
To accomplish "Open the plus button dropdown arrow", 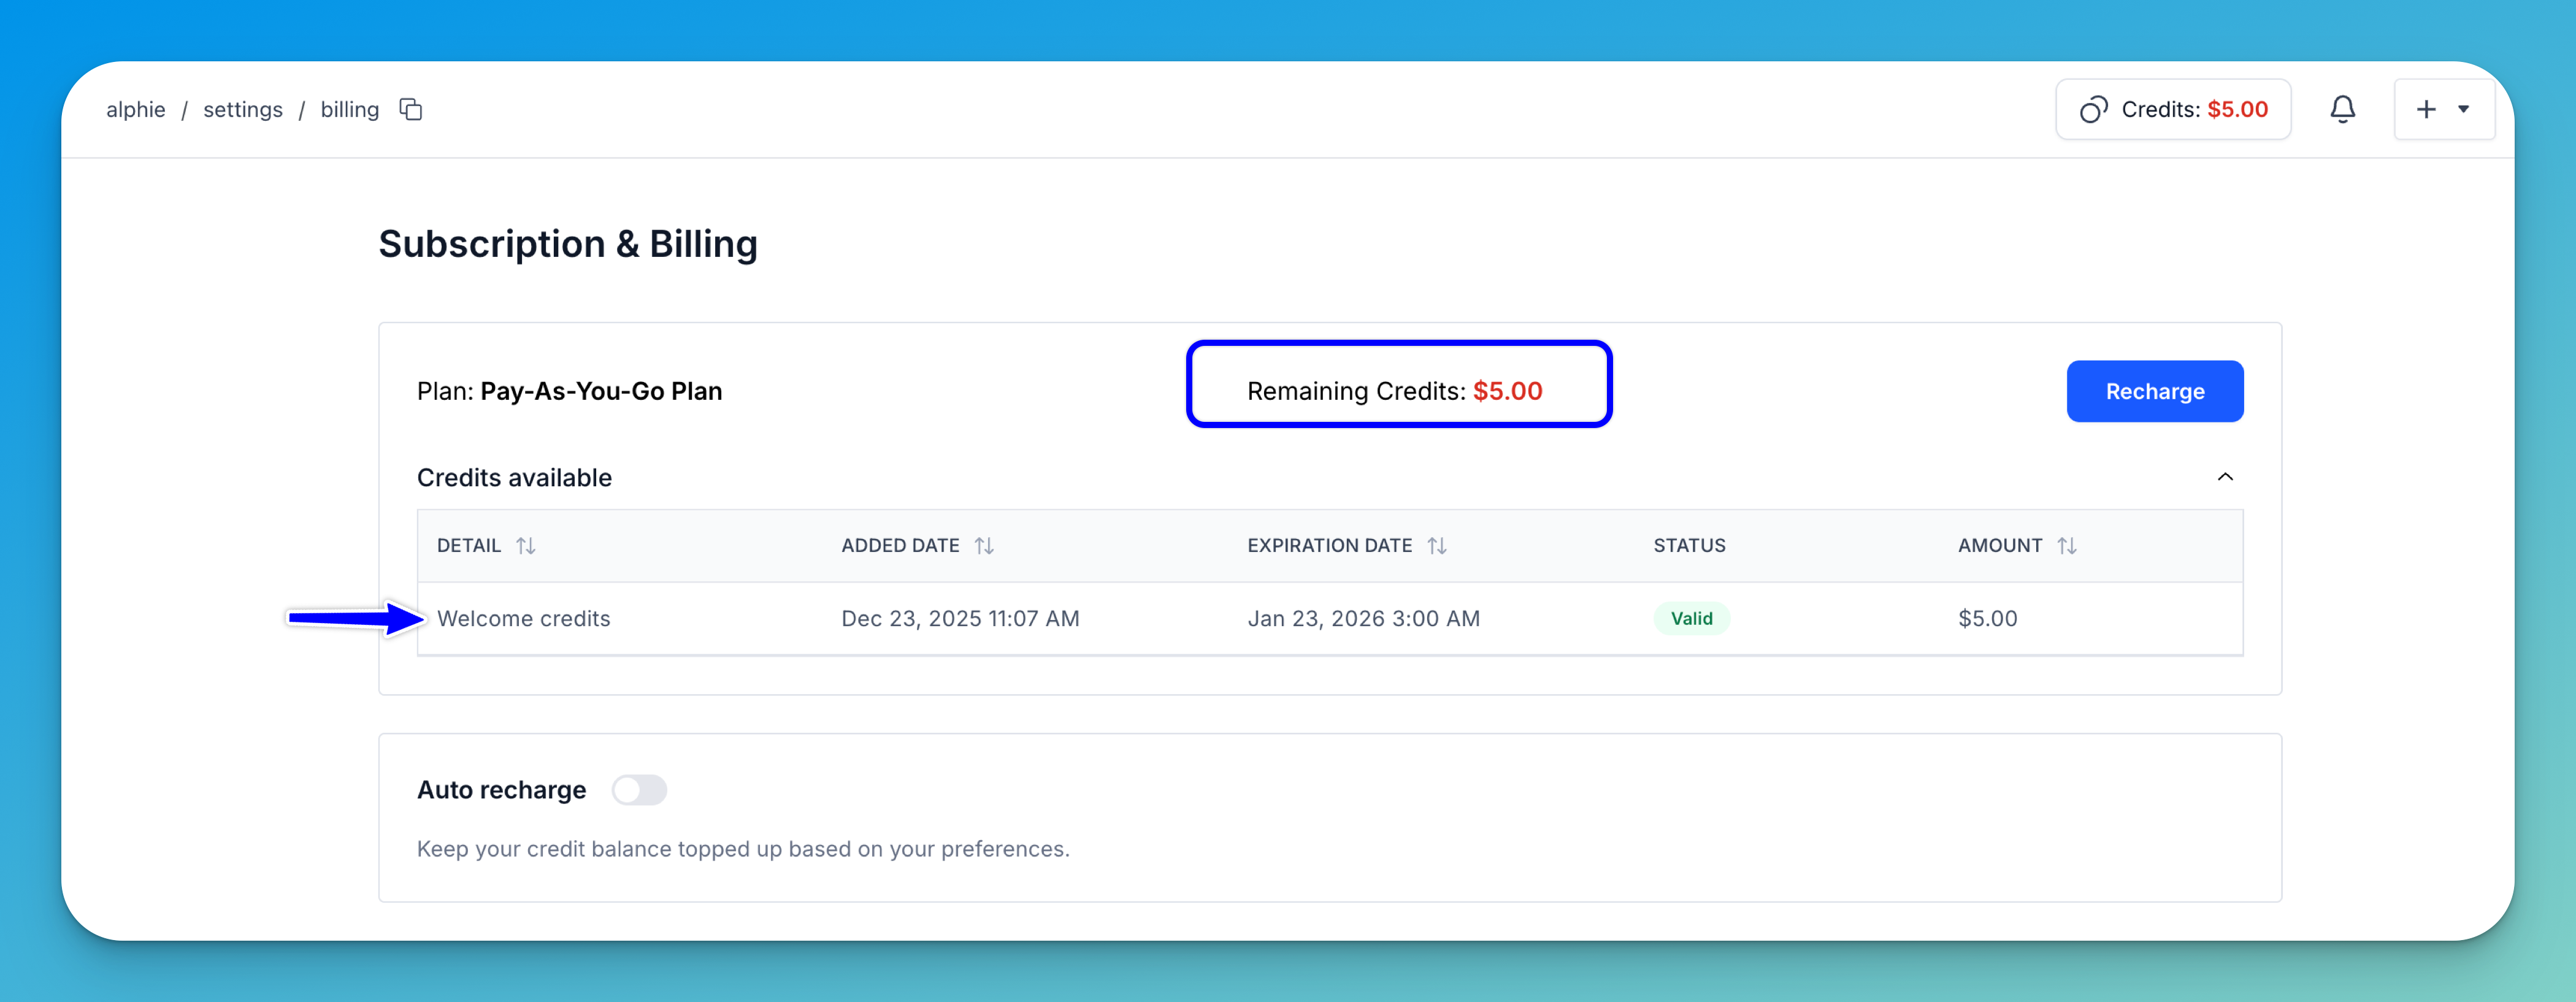I will pyautogui.click(x=2464, y=109).
